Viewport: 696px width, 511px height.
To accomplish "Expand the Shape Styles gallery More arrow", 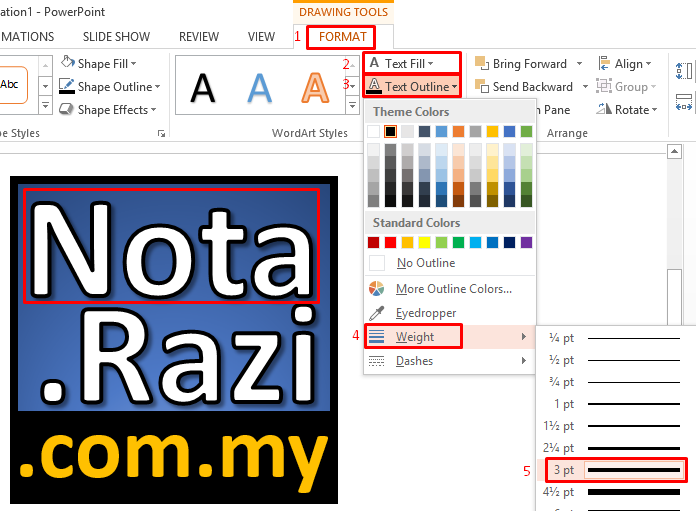I will (45, 106).
